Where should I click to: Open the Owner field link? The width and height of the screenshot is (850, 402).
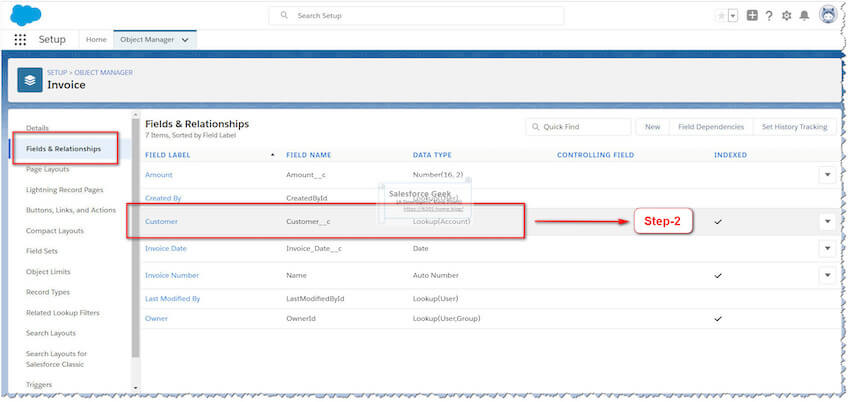click(x=157, y=319)
